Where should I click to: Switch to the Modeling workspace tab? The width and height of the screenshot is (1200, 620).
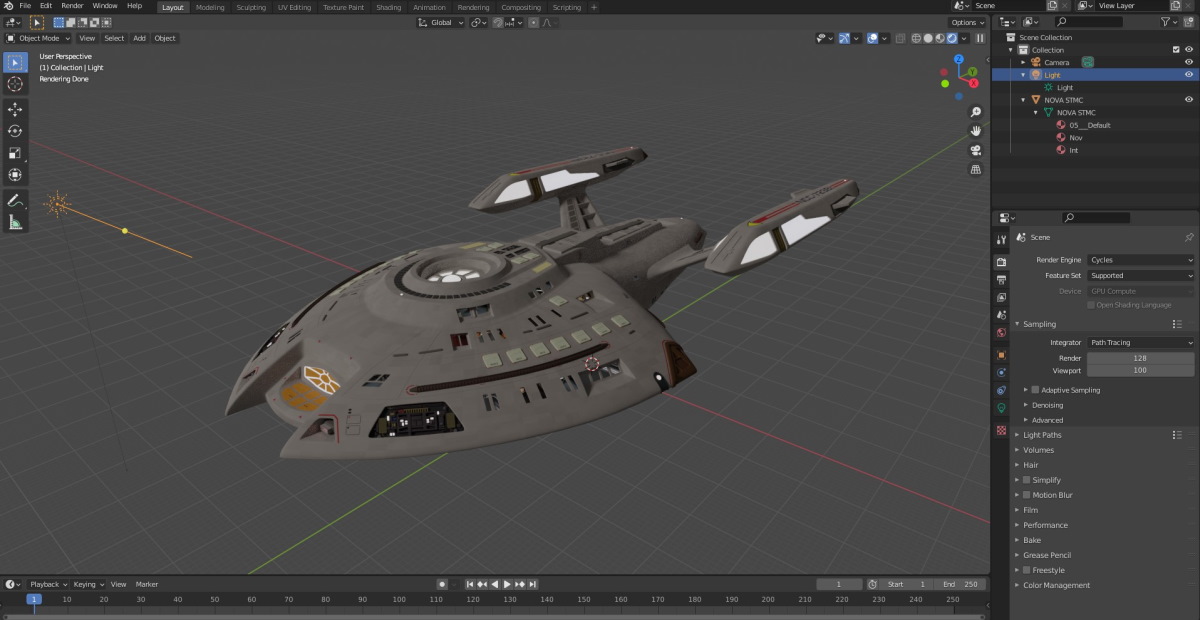(210, 7)
